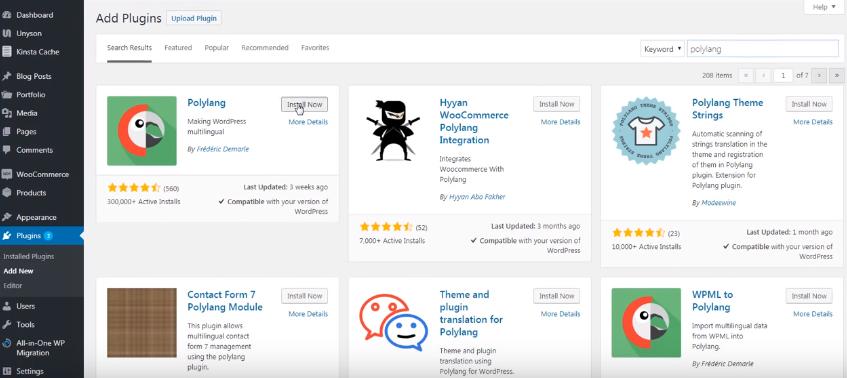Switch to the Recommended tab
The width and height of the screenshot is (847, 378).
[x=265, y=48]
